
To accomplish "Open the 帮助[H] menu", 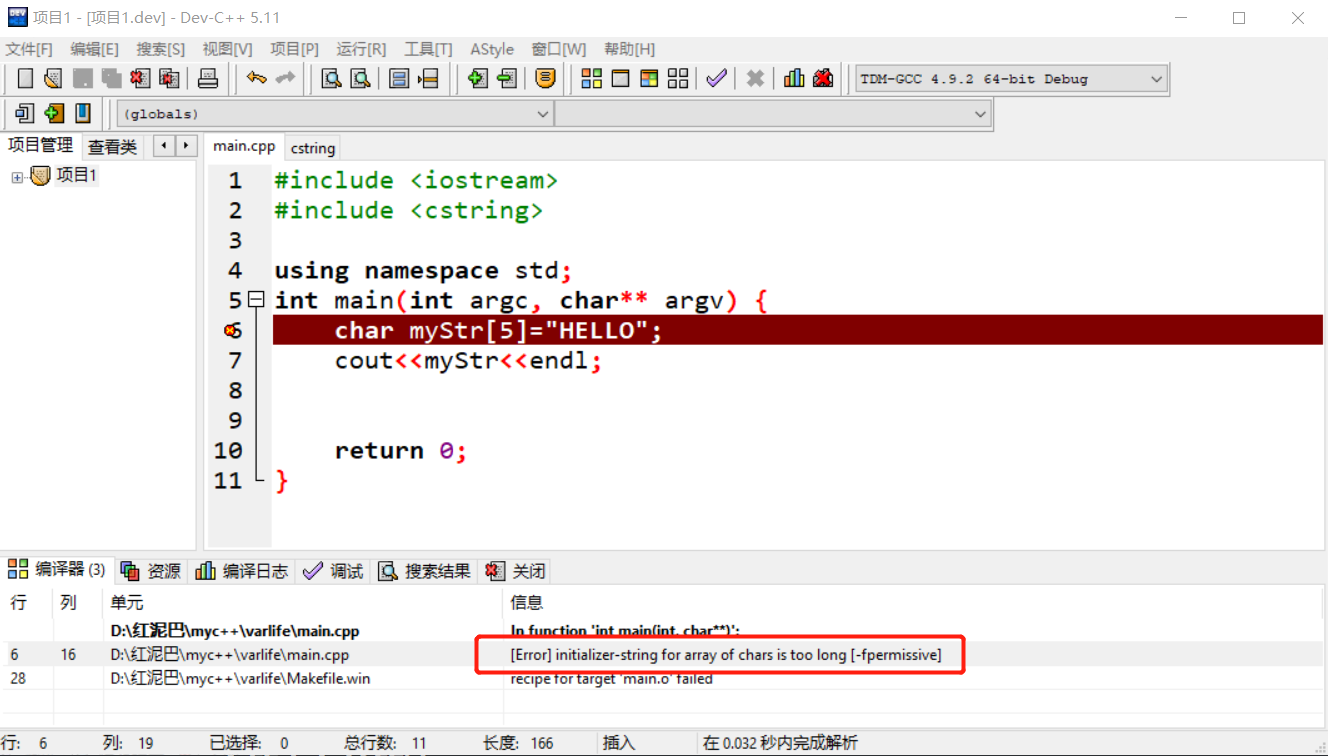I will point(629,49).
